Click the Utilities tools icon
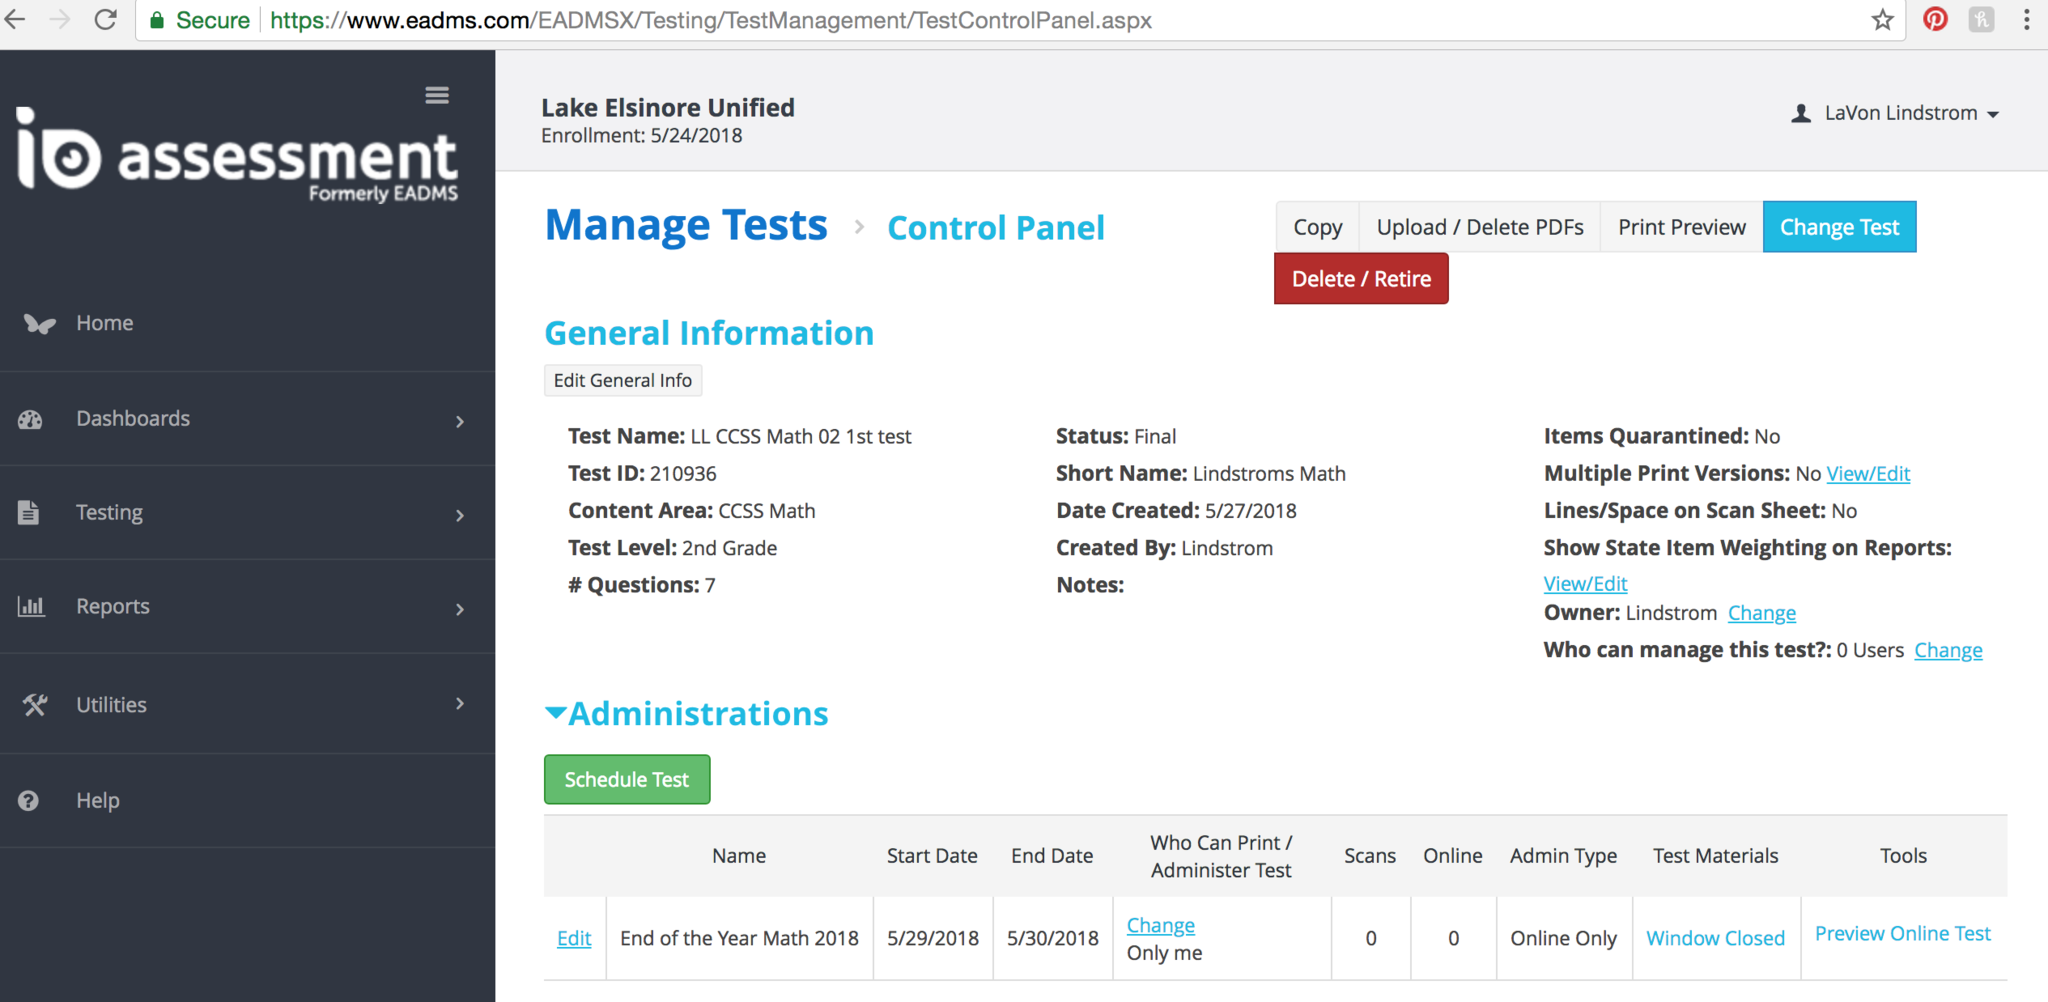 35,705
